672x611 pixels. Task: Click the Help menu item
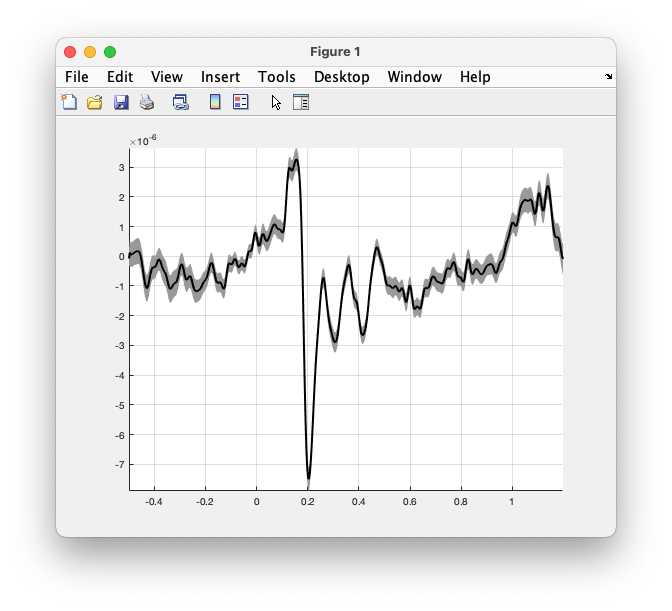click(475, 77)
